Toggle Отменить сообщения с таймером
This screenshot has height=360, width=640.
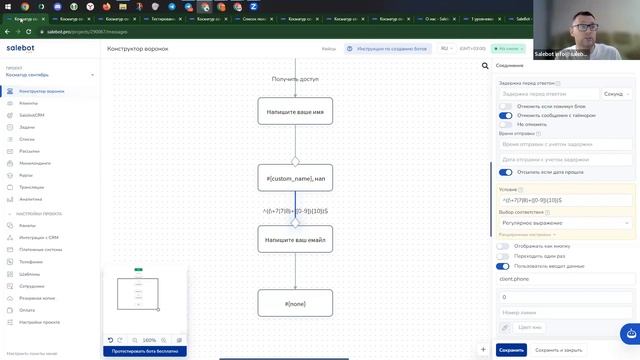tap(505, 116)
